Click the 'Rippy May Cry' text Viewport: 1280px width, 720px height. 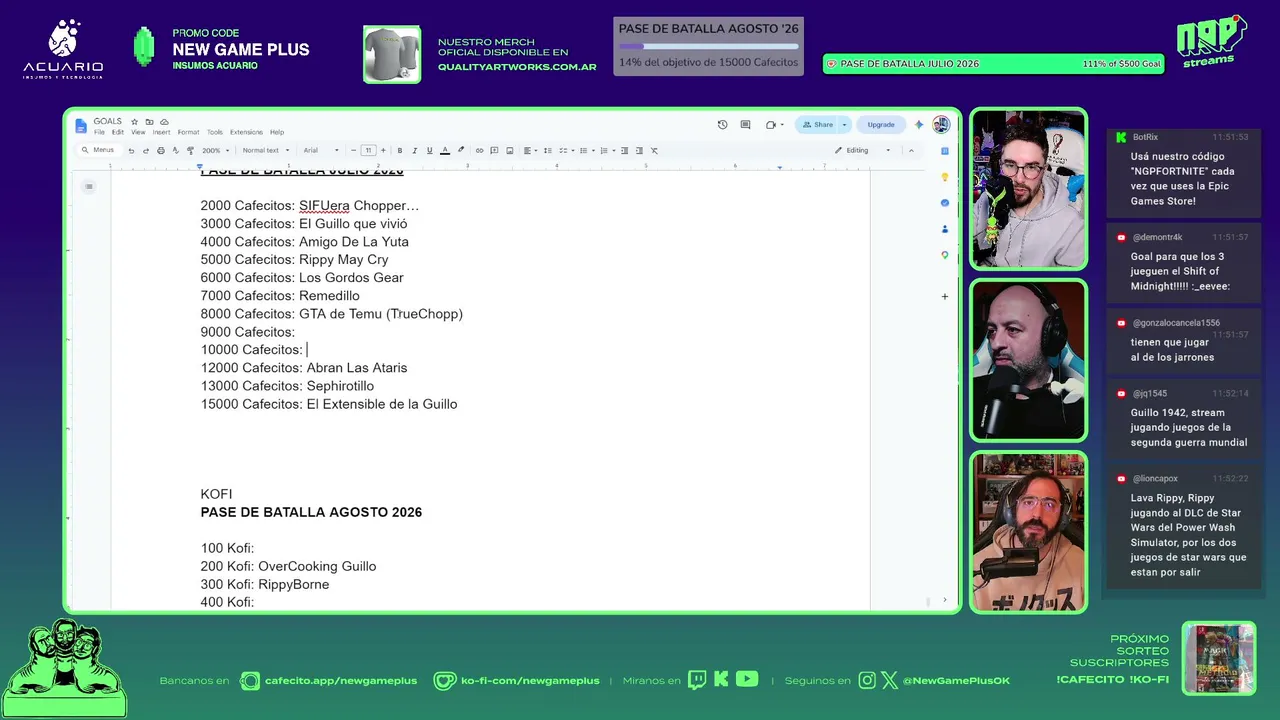coord(344,260)
